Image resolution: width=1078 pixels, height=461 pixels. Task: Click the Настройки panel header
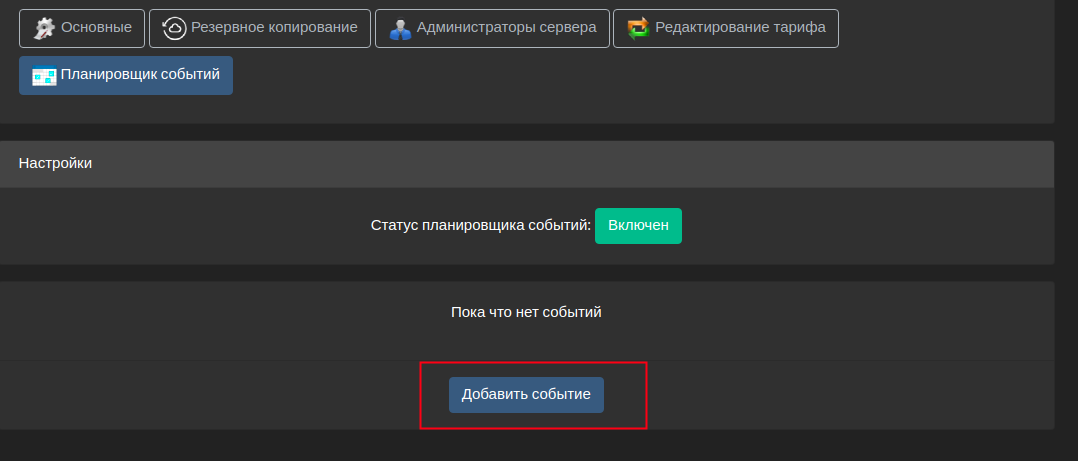[527, 164]
